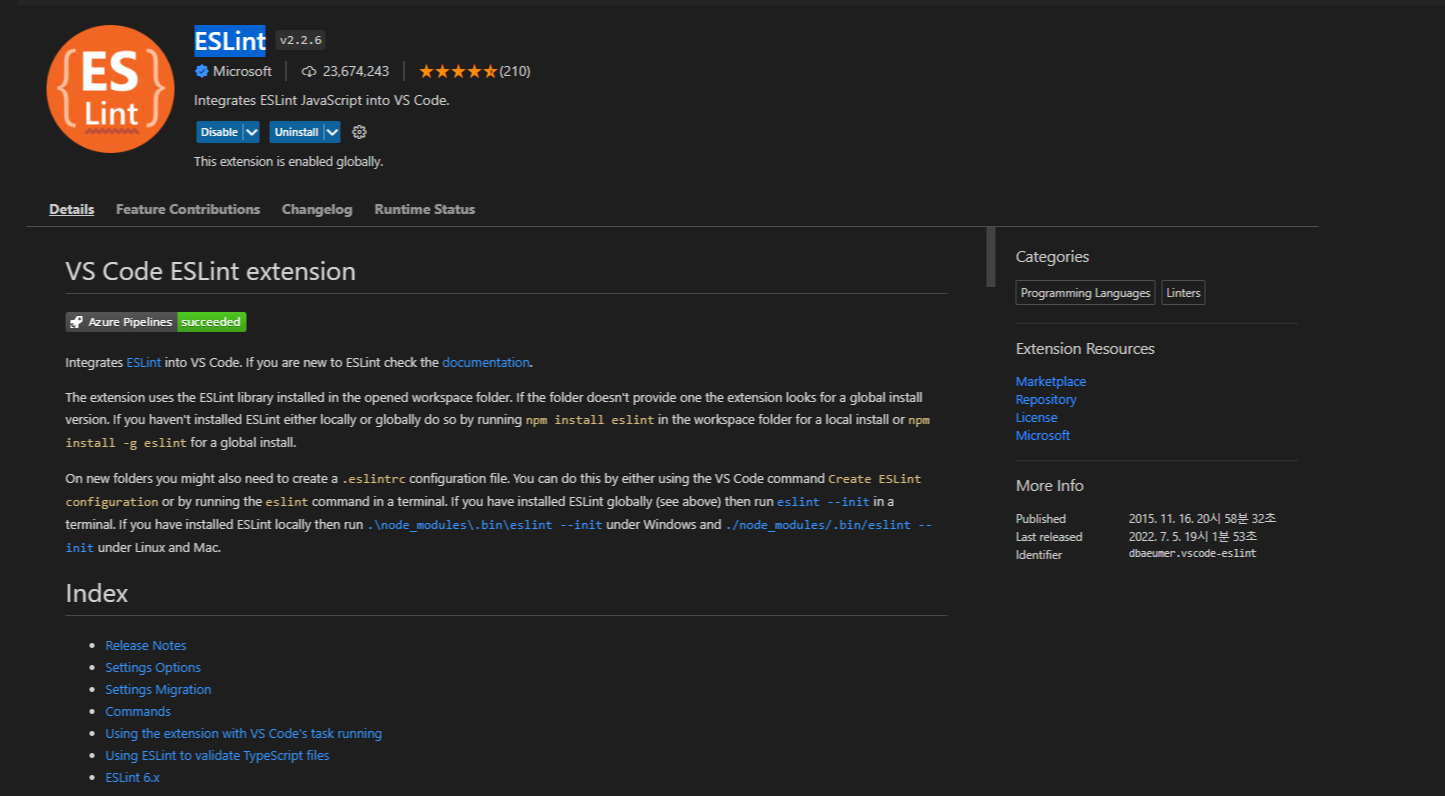This screenshot has height=796, width=1445.
Task: Open Using ESLint to validate TypeScript files link
Action: (217, 755)
